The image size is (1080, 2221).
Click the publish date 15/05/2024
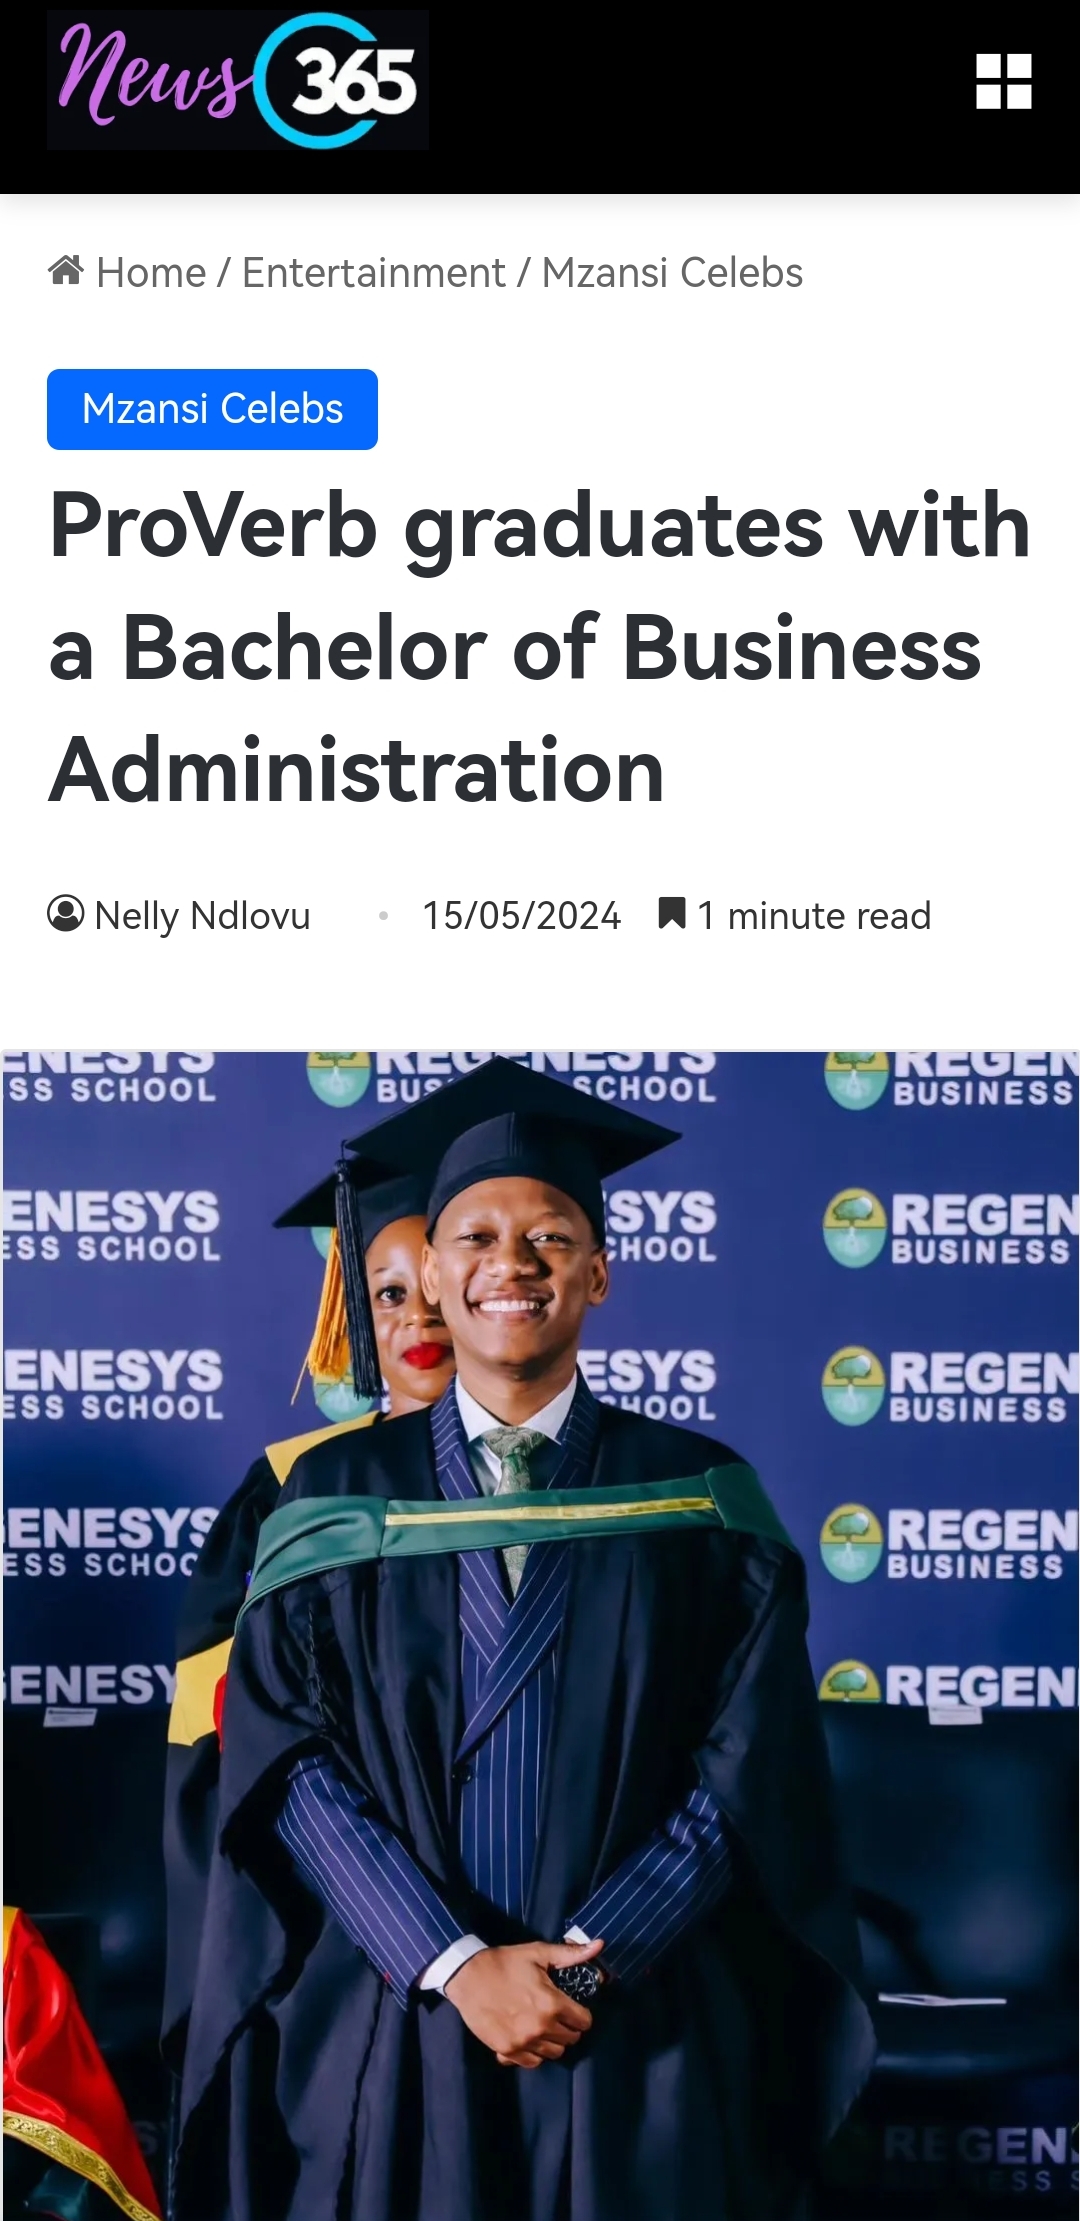point(521,916)
